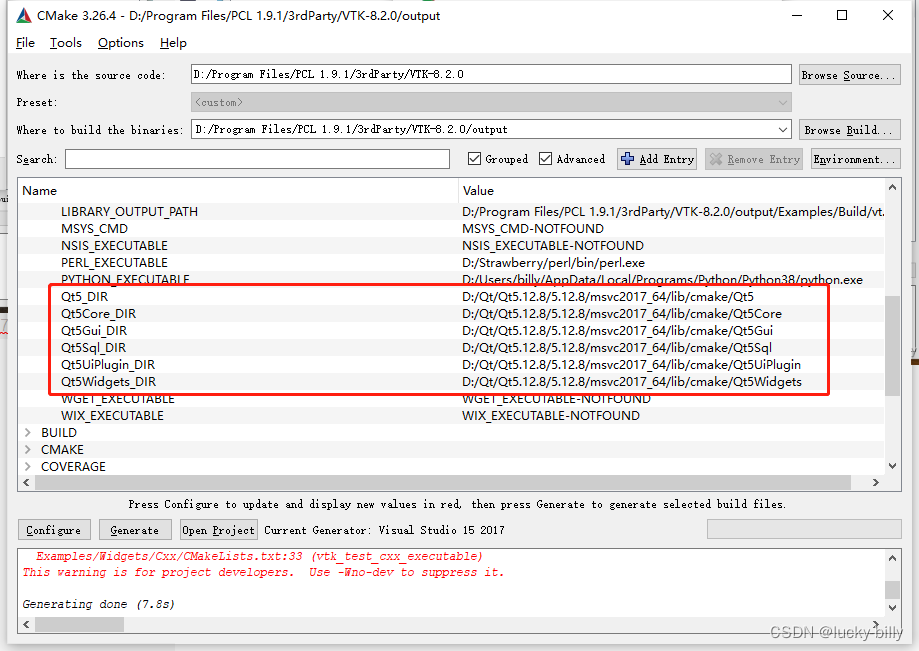Open the Options menu

point(121,43)
